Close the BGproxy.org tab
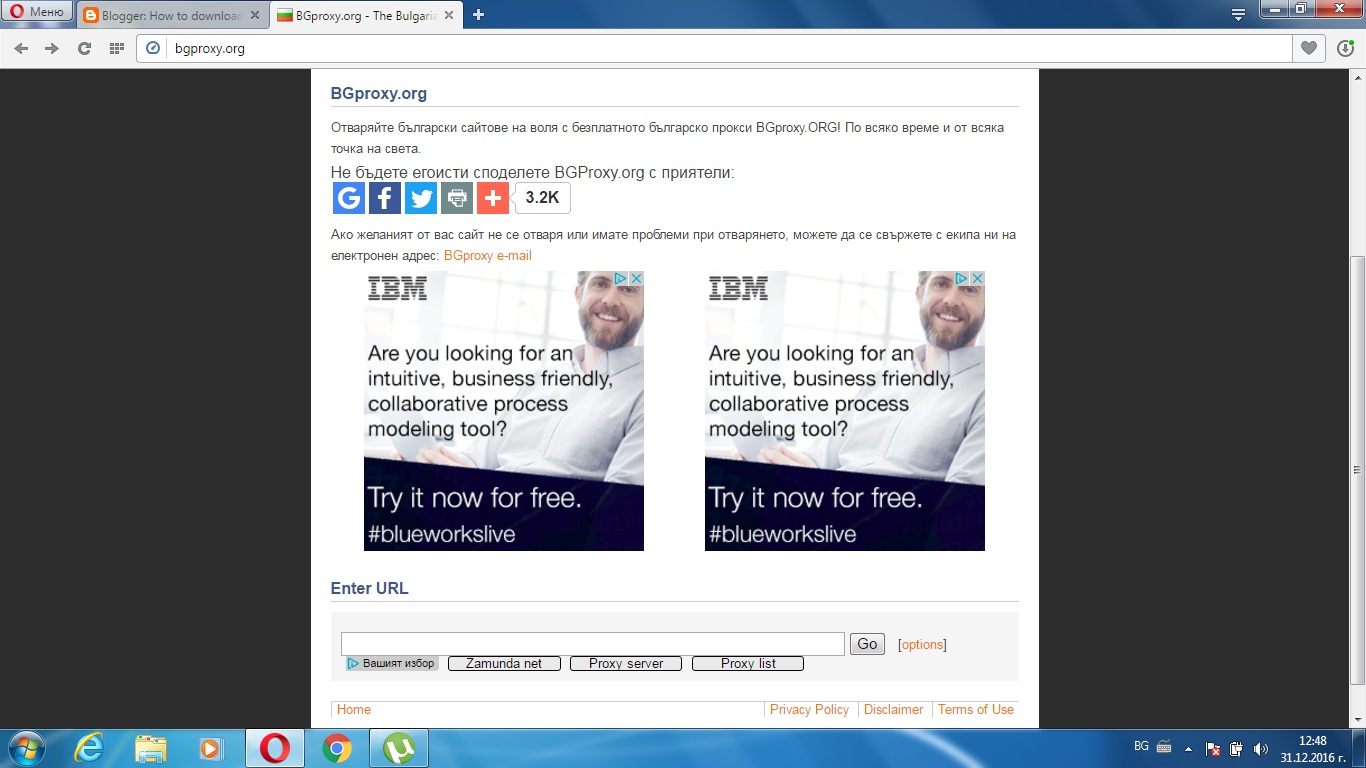Viewport: 1366px width, 768px height. click(450, 16)
